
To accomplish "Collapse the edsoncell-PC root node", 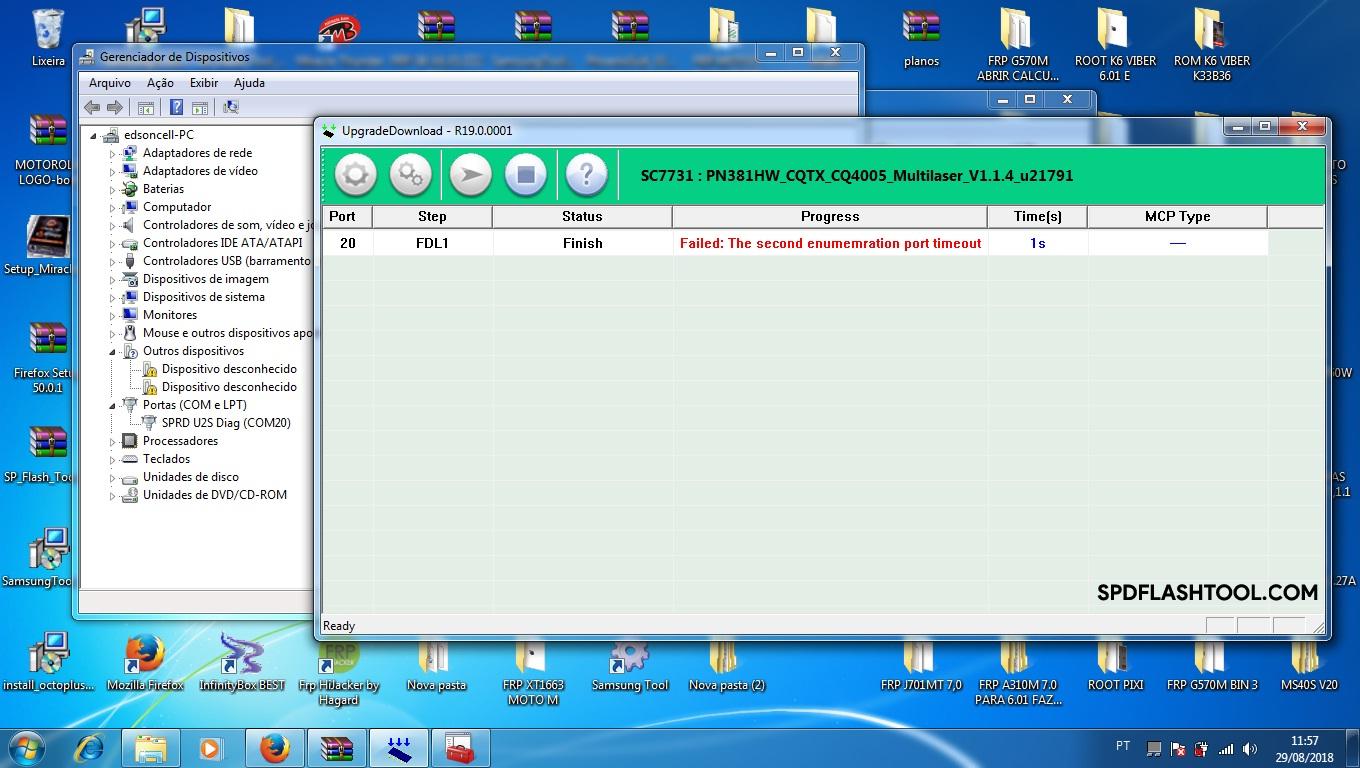I will click(x=94, y=135).
